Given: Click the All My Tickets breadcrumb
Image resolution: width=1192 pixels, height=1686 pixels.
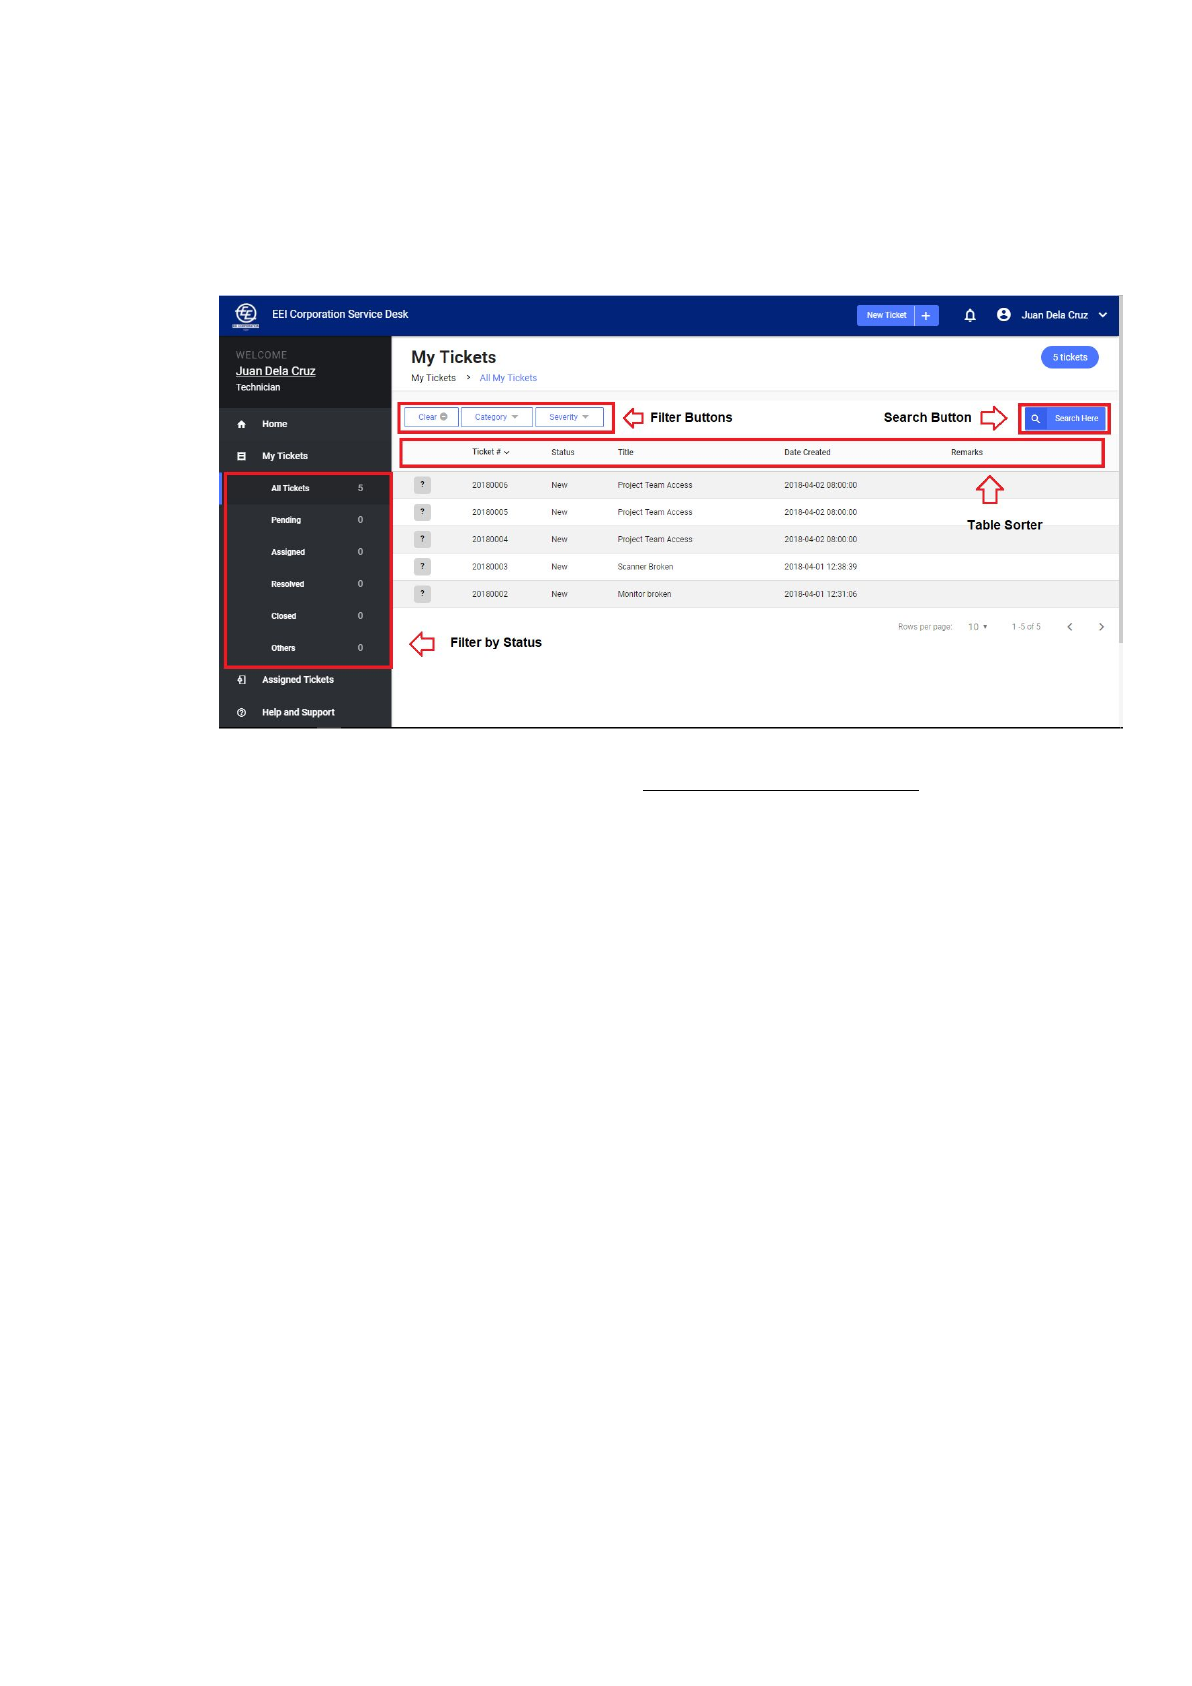Looking at the screenshot, I should click(x=508, y=378).
